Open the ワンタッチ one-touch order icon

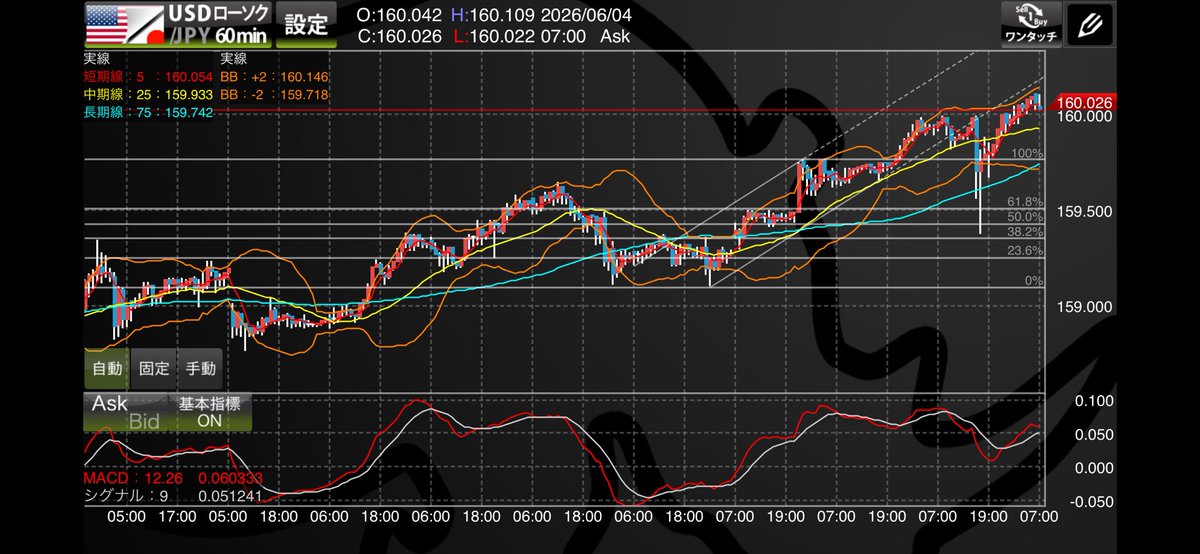click(x=1031, y=24)
